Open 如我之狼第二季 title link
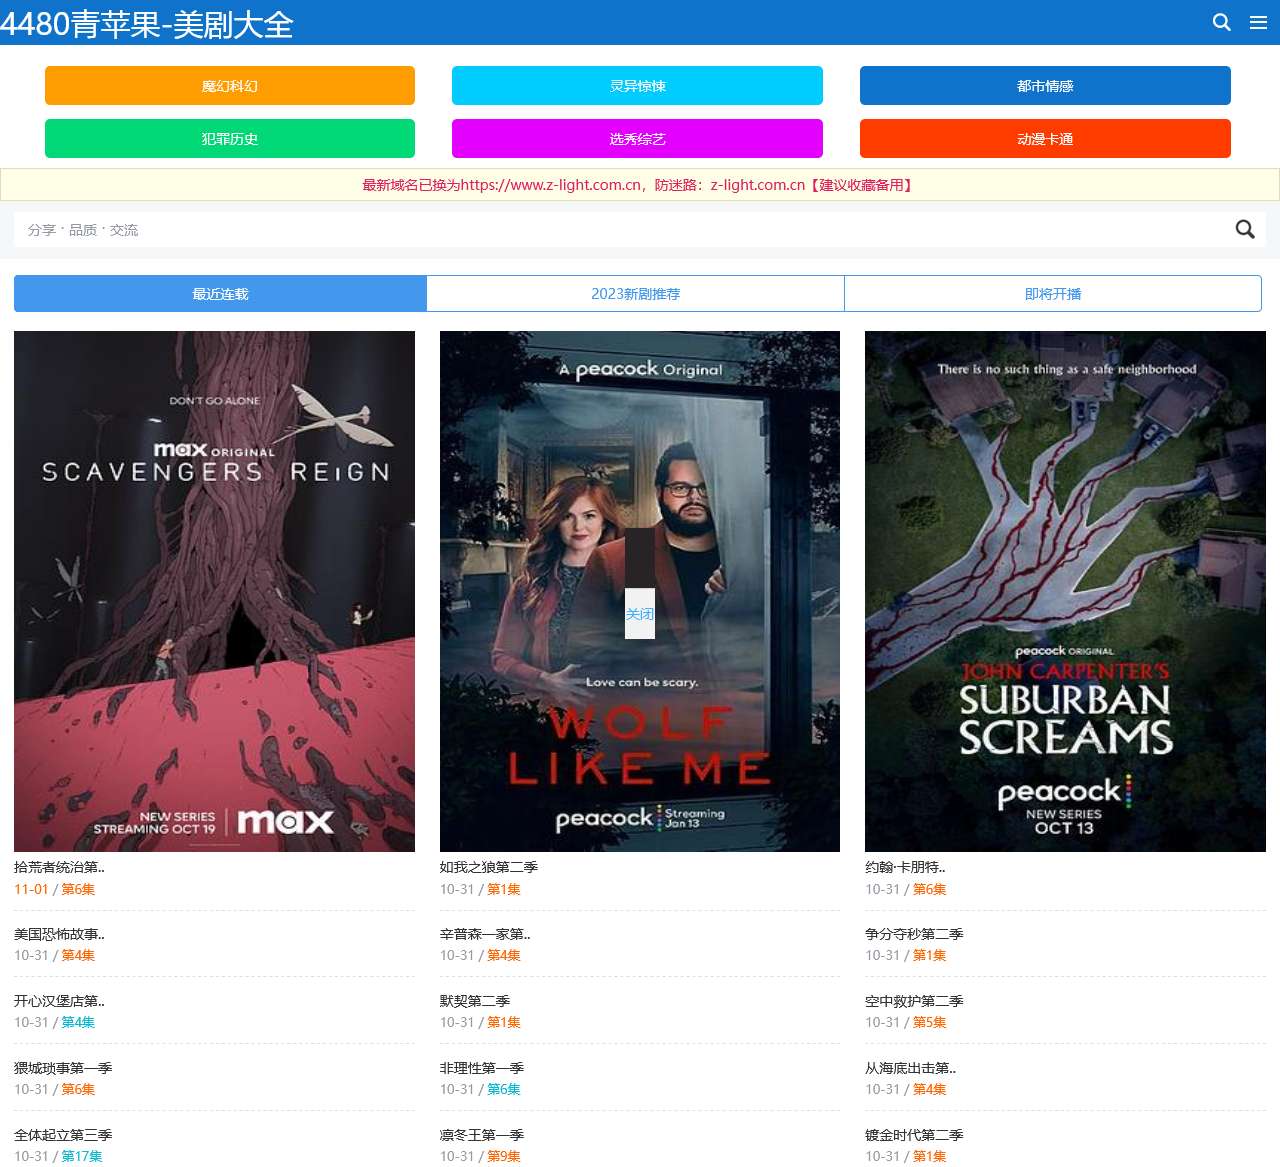The height and width of the screenshot is (1167, 1280). (x=489, y=867)
